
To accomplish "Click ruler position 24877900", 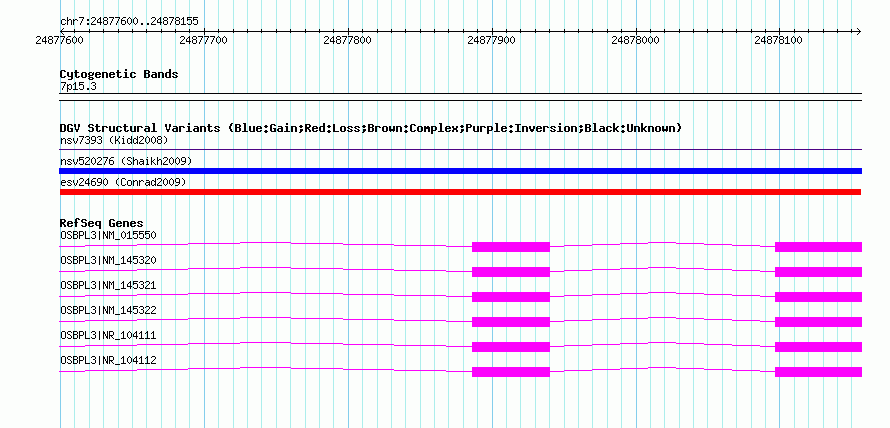I will 492,40.
